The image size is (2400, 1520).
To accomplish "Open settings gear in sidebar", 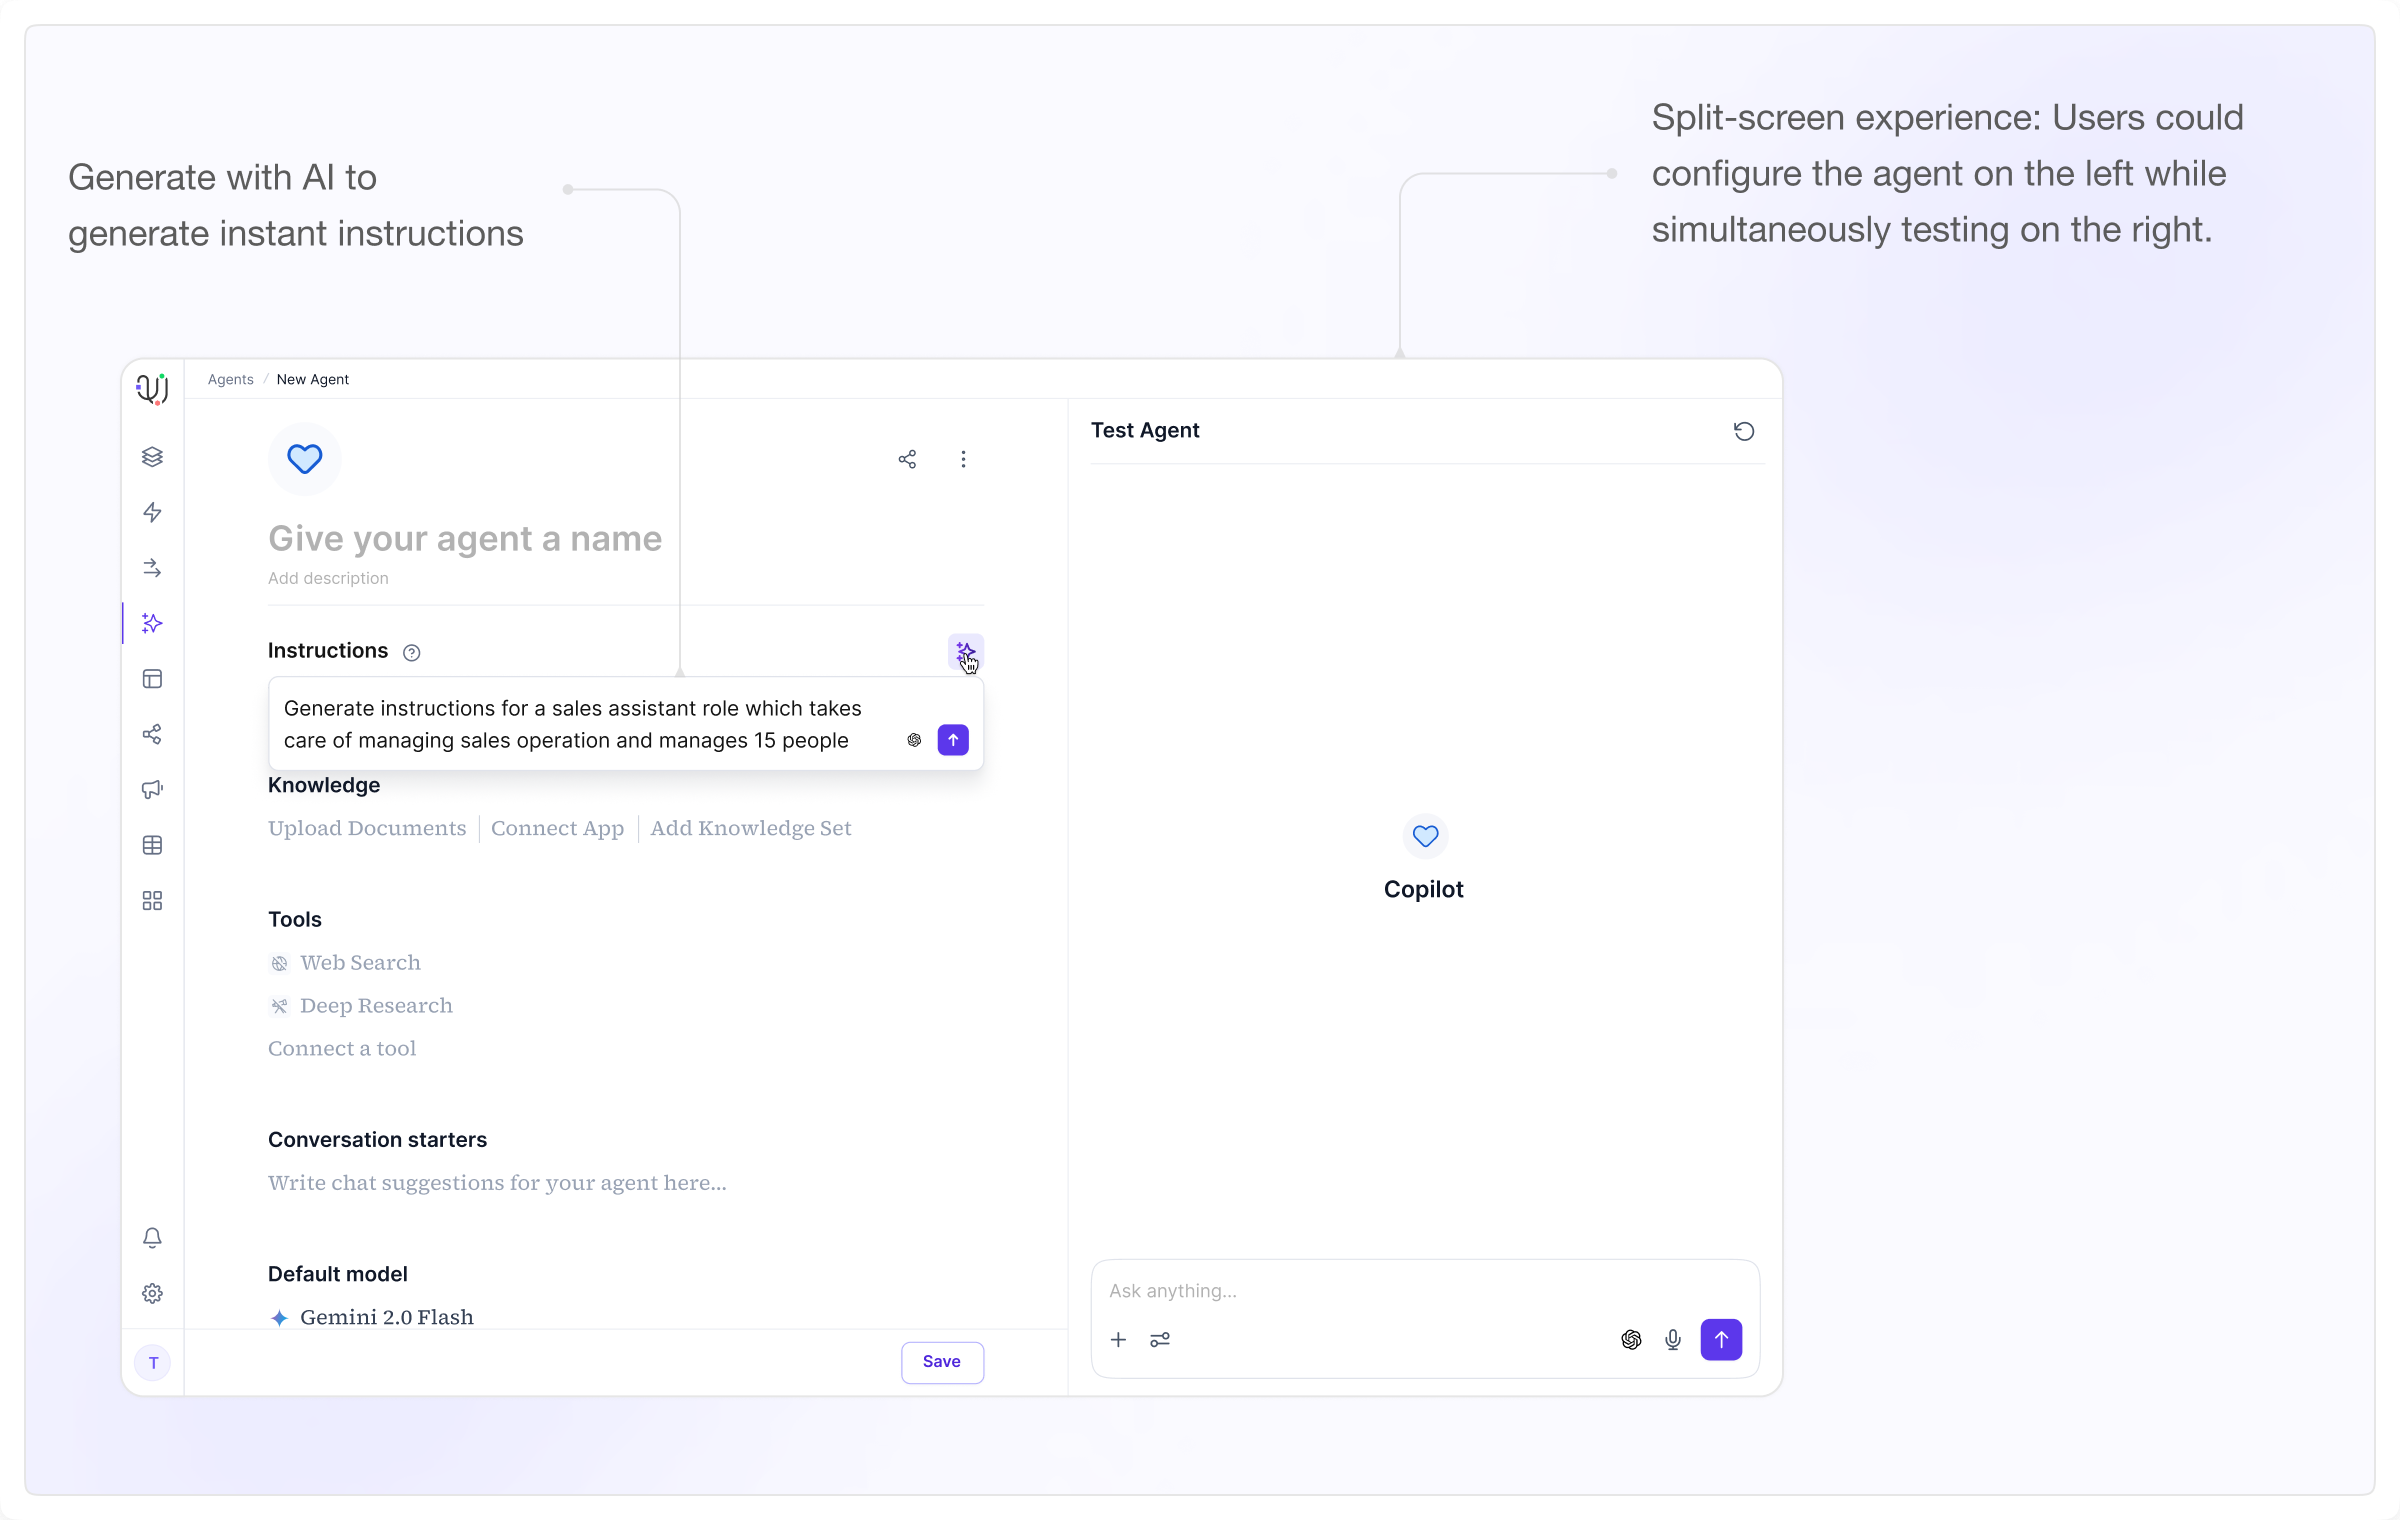I will (152, 1293).
